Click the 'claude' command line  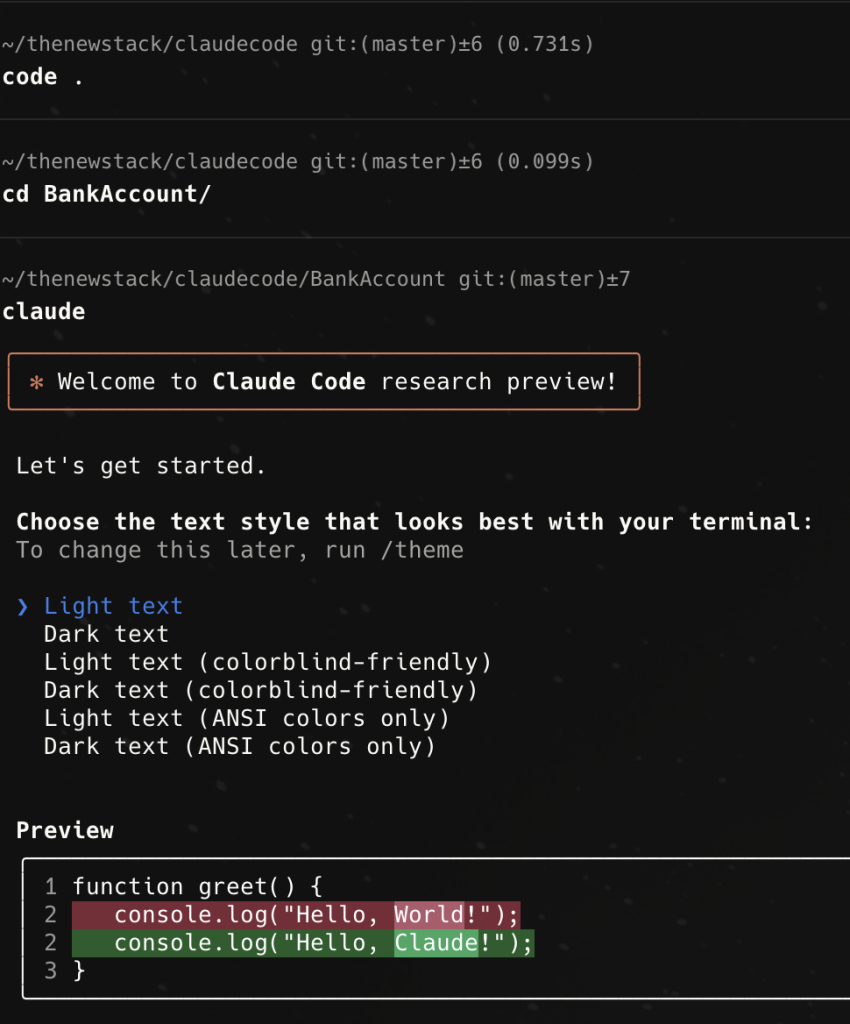tap(44, 312)
